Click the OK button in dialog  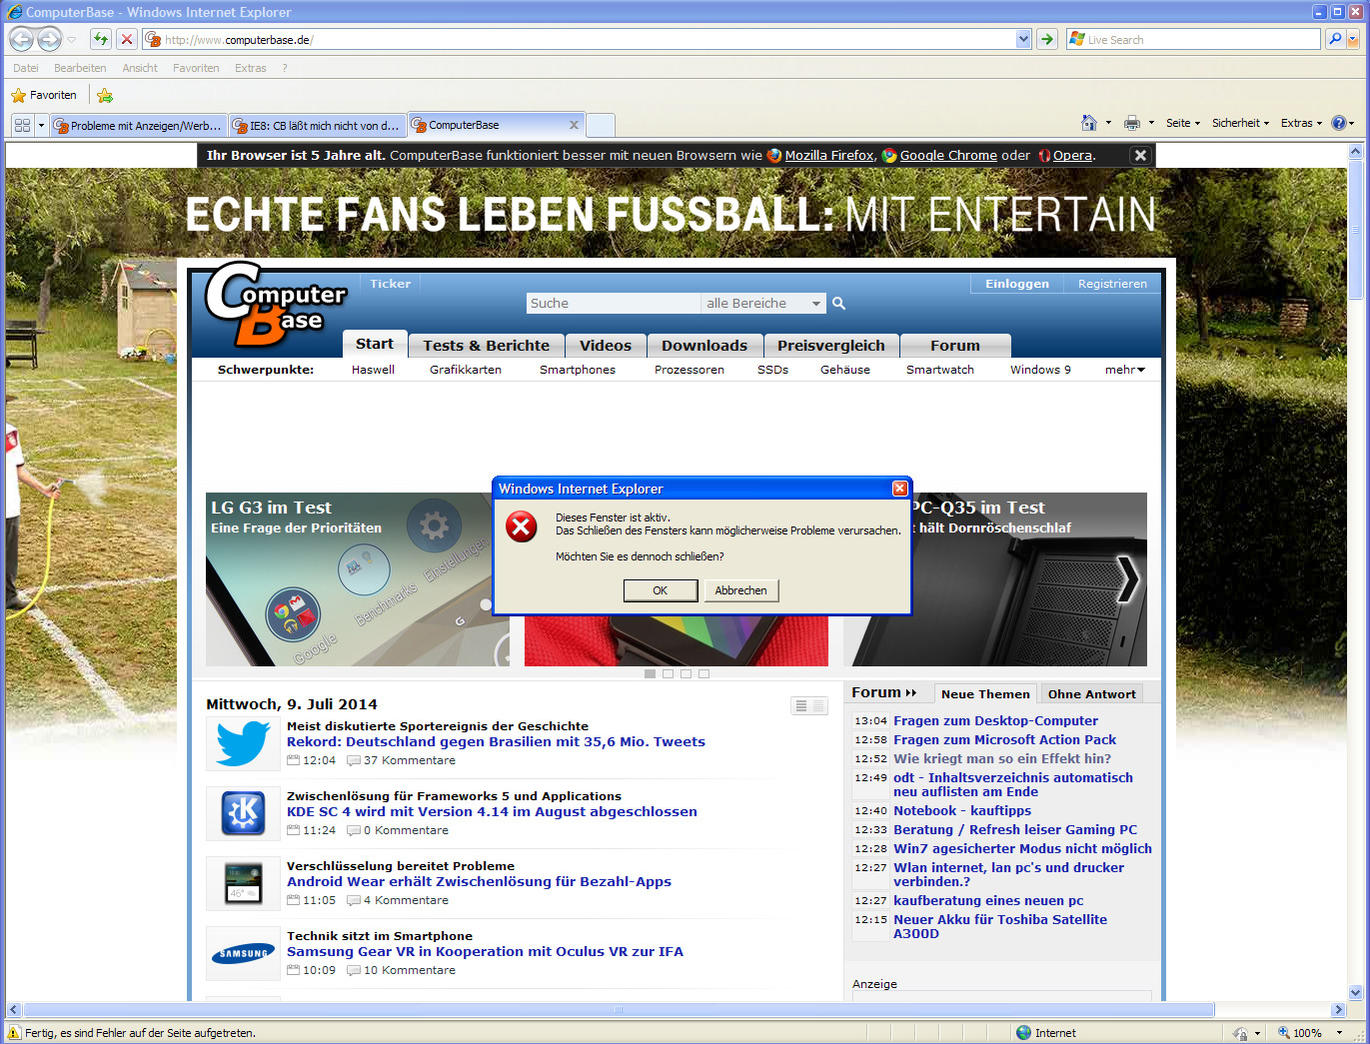coord(660,591)
